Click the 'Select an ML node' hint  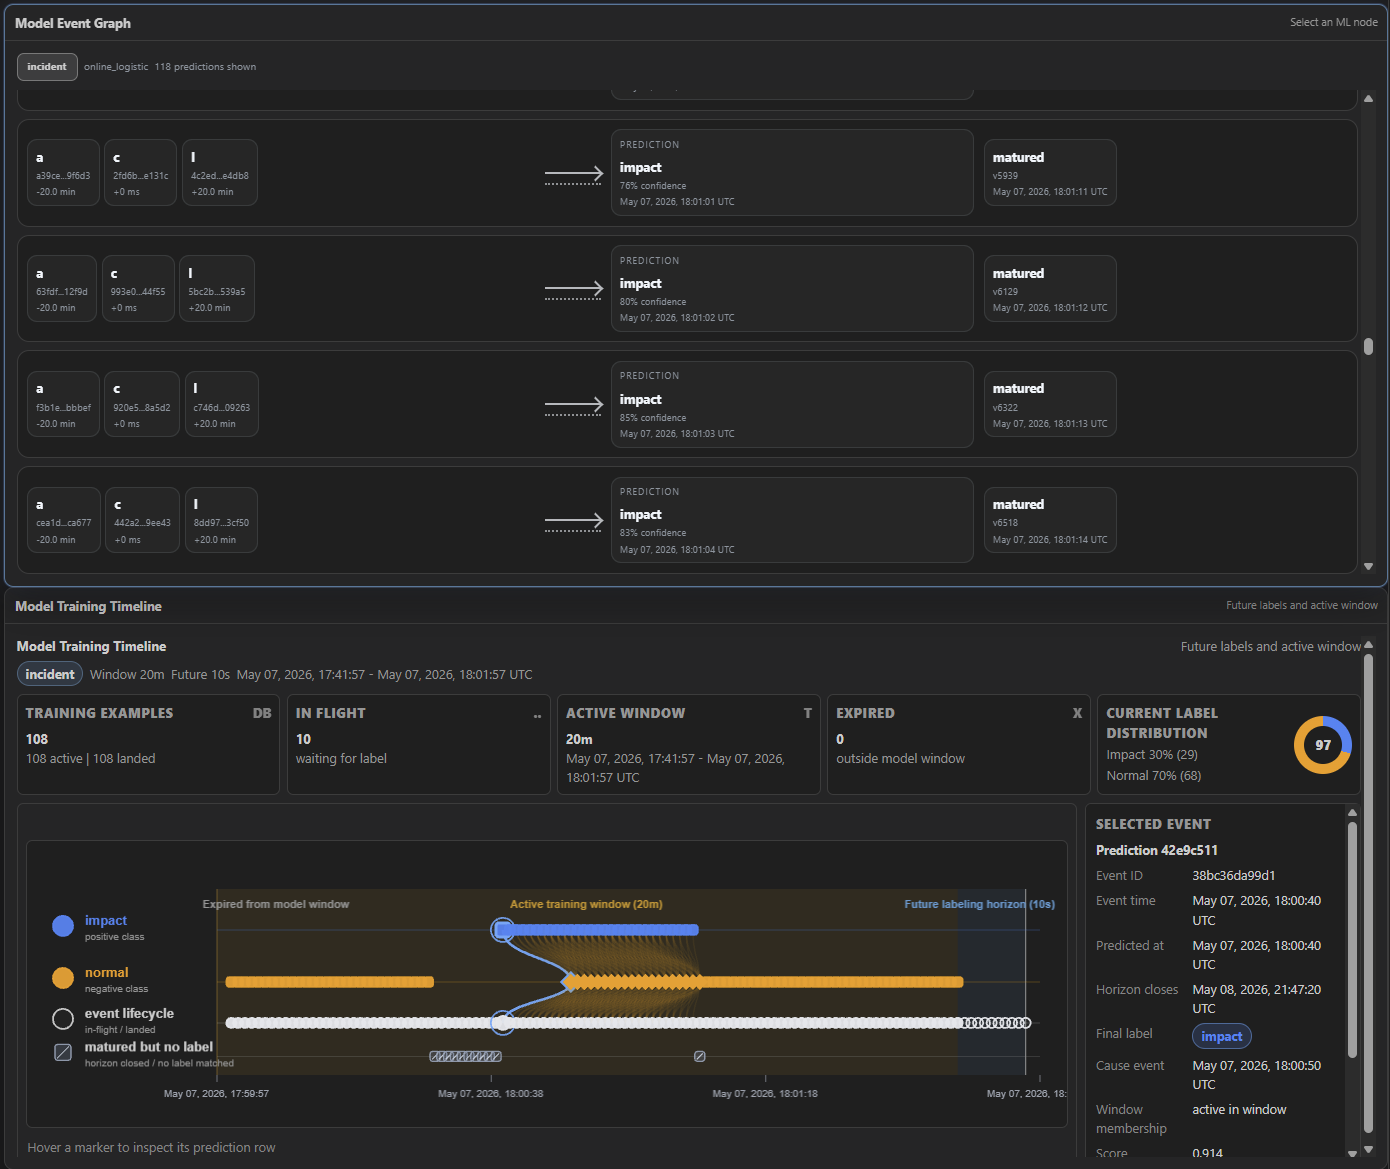[x=1333, y=22]
